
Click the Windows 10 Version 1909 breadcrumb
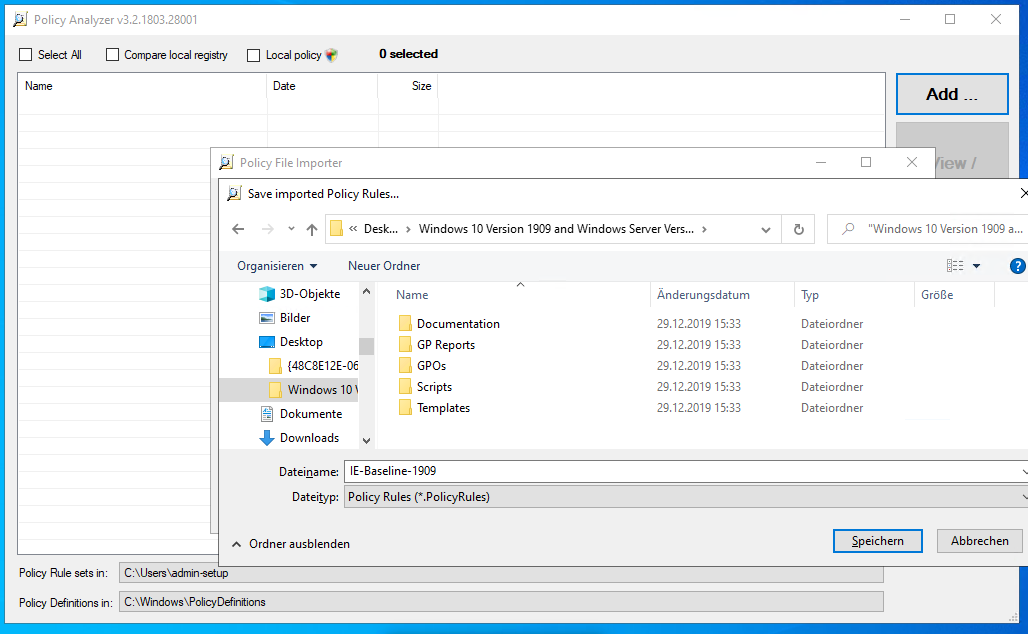(x=556, y=229)
